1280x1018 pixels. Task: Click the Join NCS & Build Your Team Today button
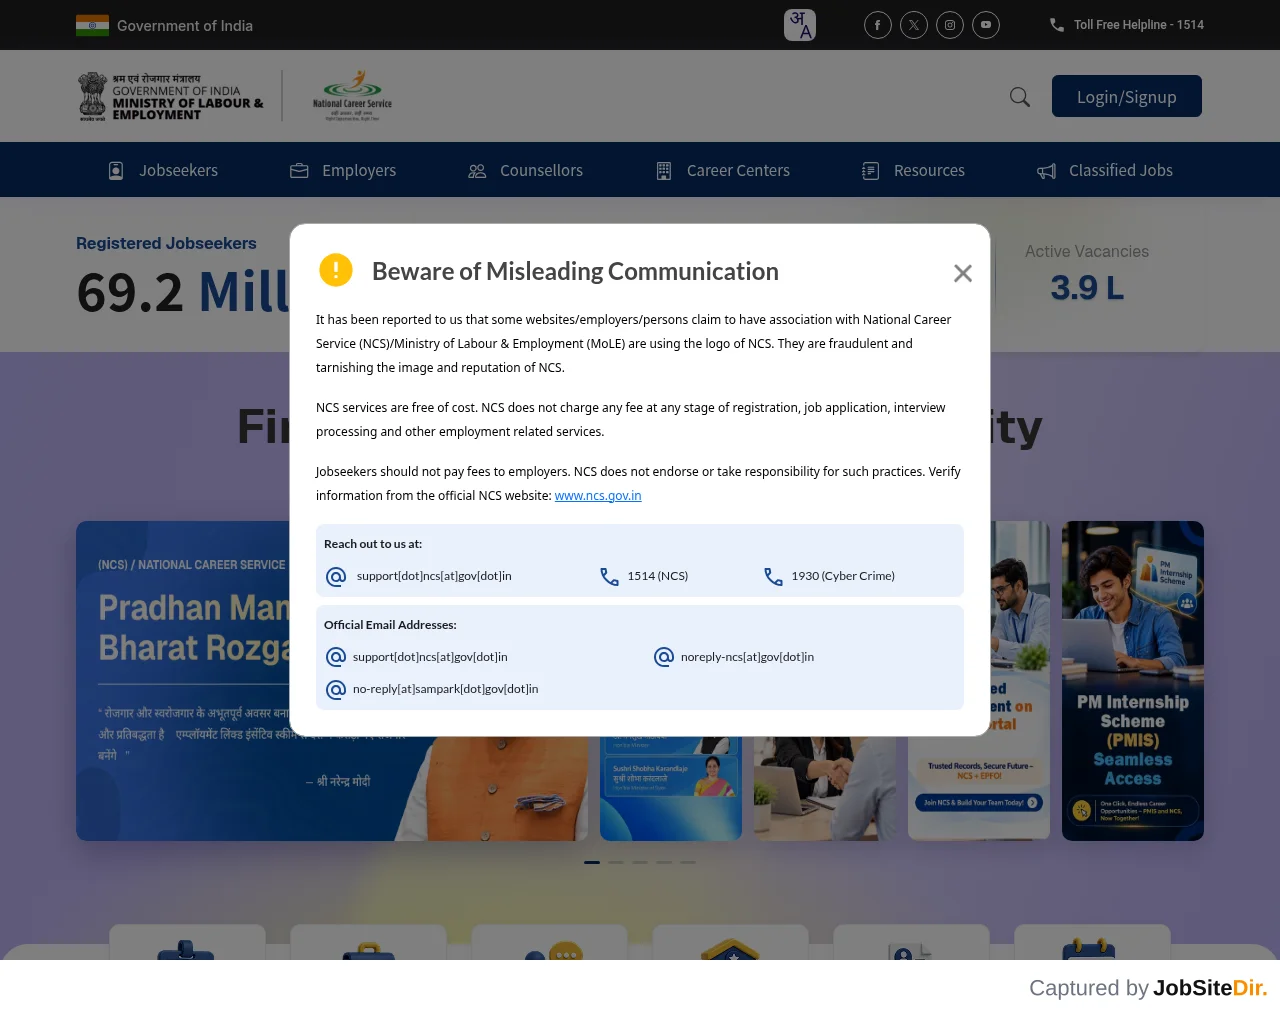[x=978, y=803]
